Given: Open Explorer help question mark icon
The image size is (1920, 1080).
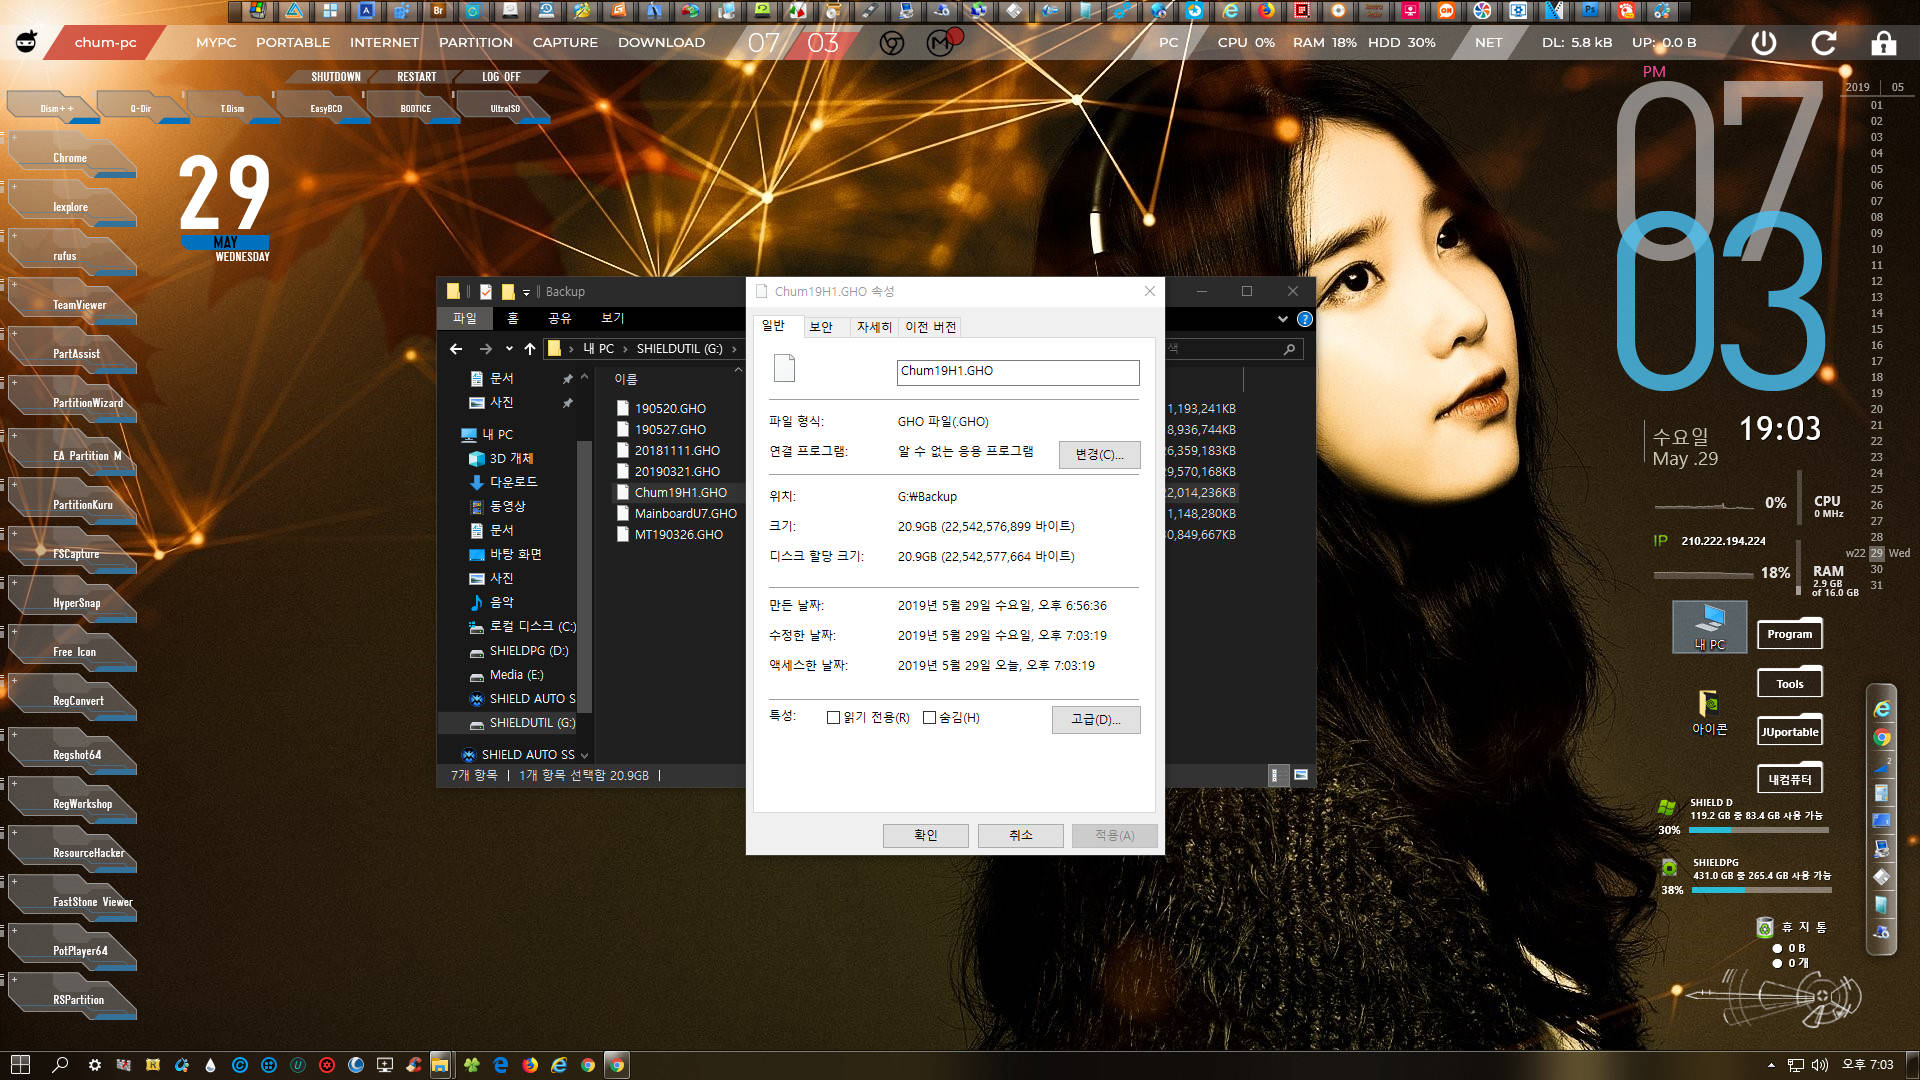Looking at the screenshot, I should [1304, 319].
